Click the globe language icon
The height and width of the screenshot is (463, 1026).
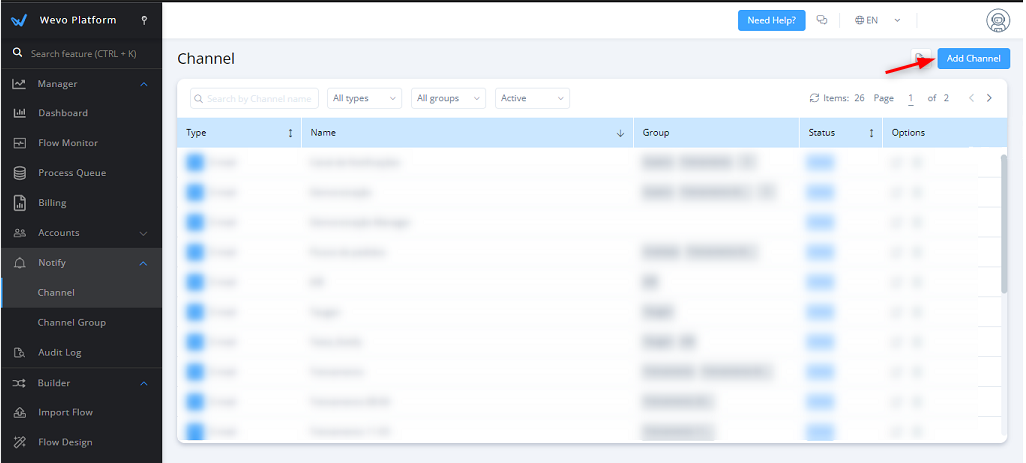coord(860,20)
